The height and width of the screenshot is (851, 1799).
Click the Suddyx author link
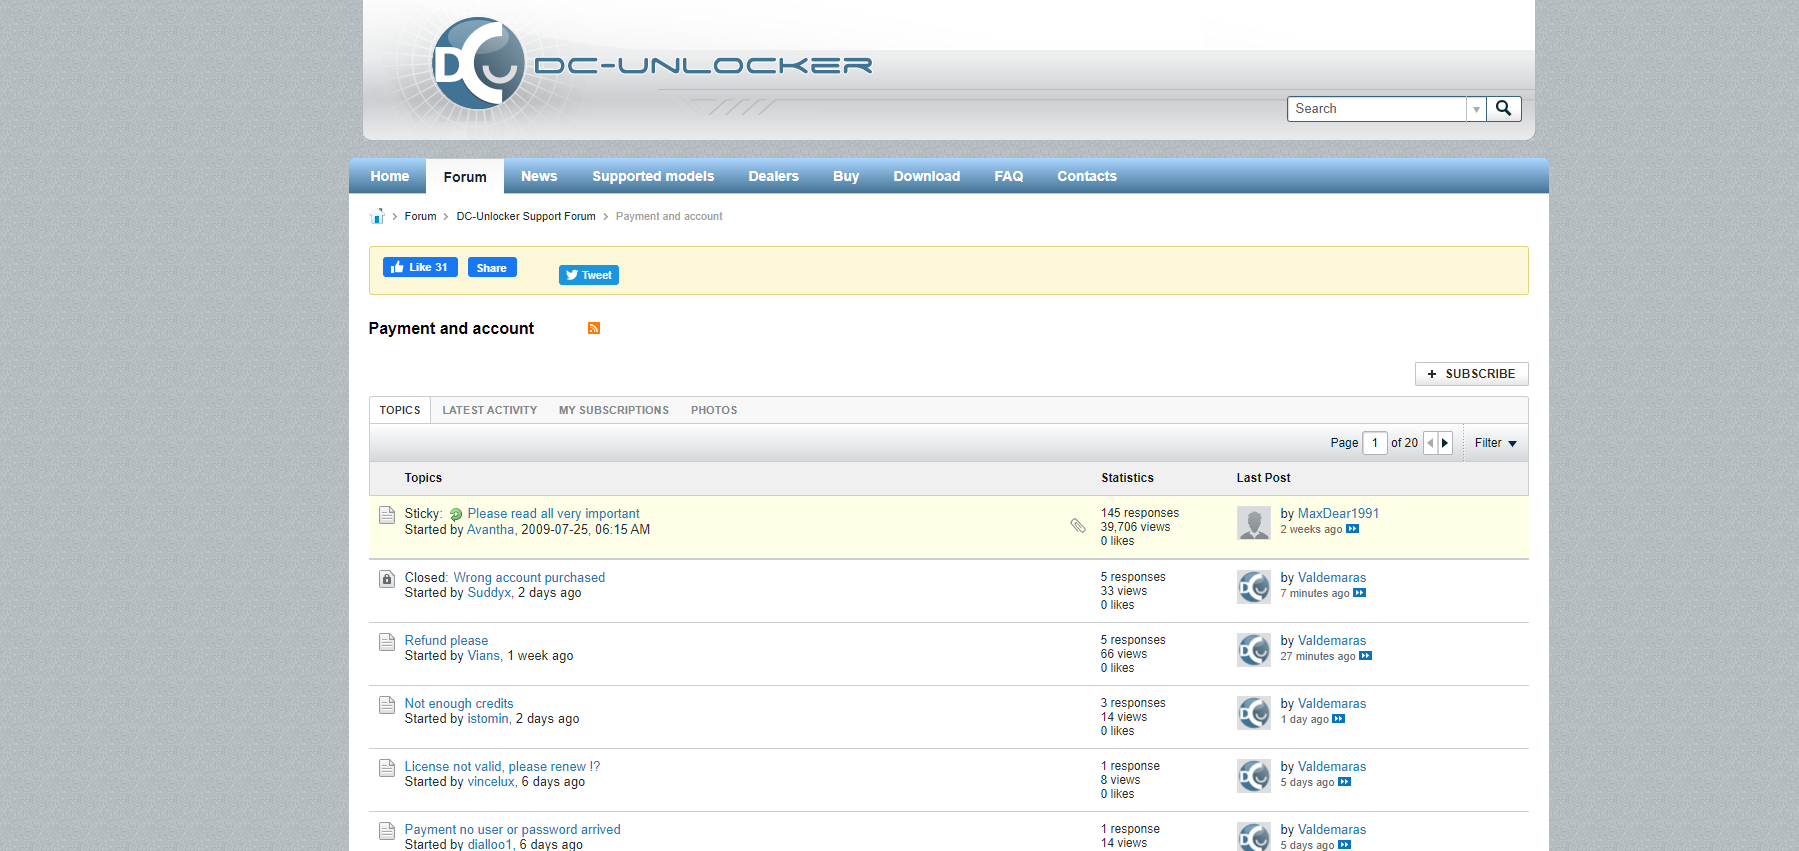click(x=489, y=592)
